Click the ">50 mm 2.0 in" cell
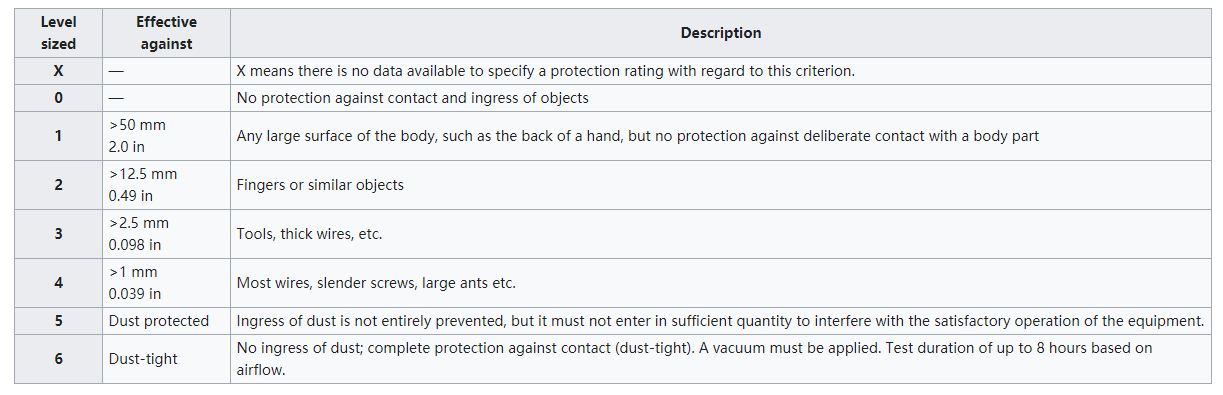Screen dimensions: 1223x395 pos(166,136)
